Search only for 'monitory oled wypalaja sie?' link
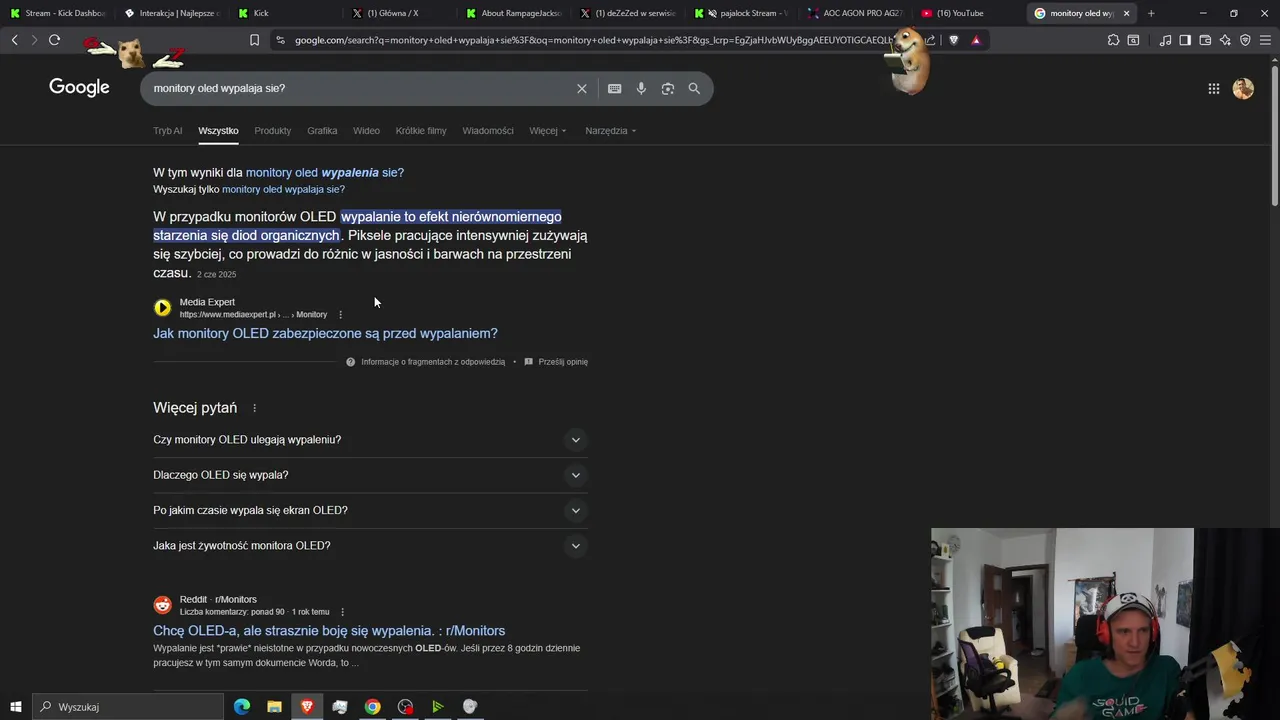 tap(283, 190)
